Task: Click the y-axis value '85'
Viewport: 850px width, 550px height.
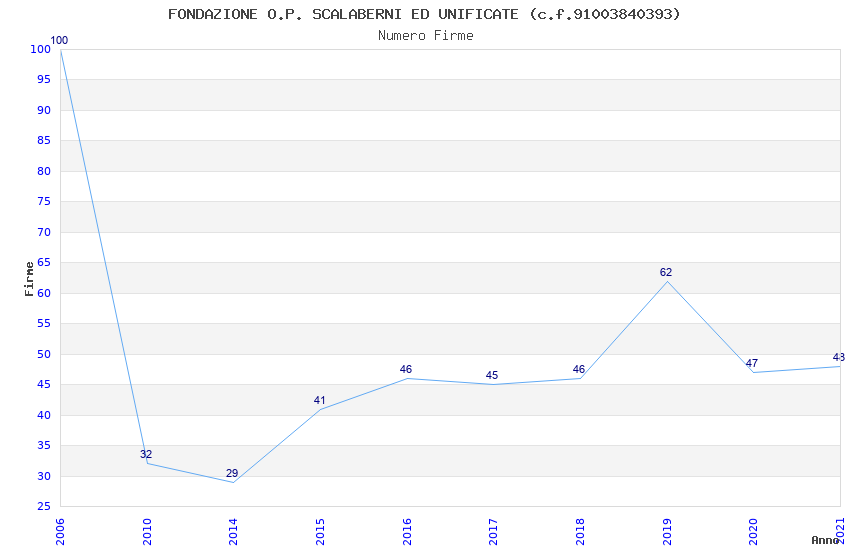Action: coord(44,140)
